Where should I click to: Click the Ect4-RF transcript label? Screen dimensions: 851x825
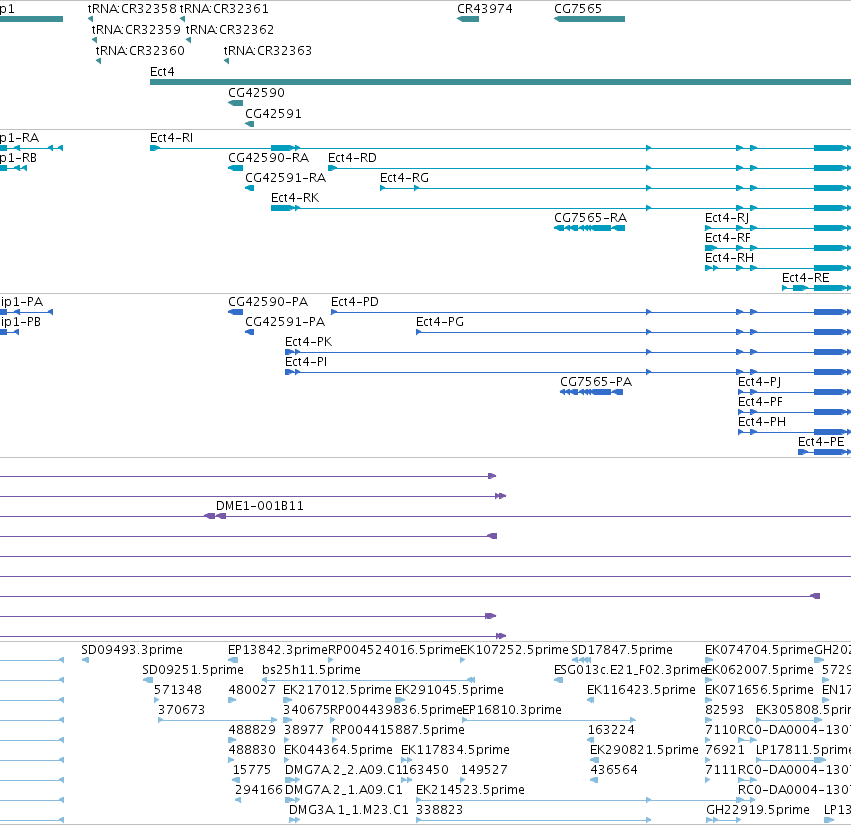[728, 238]
